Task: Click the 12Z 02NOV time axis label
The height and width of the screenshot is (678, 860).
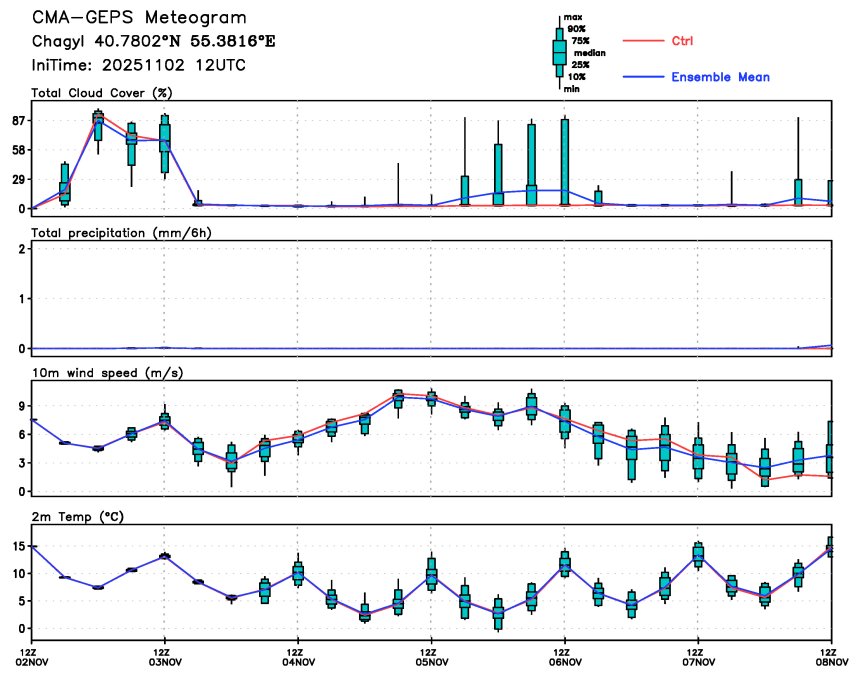Action: coord(32,657)
